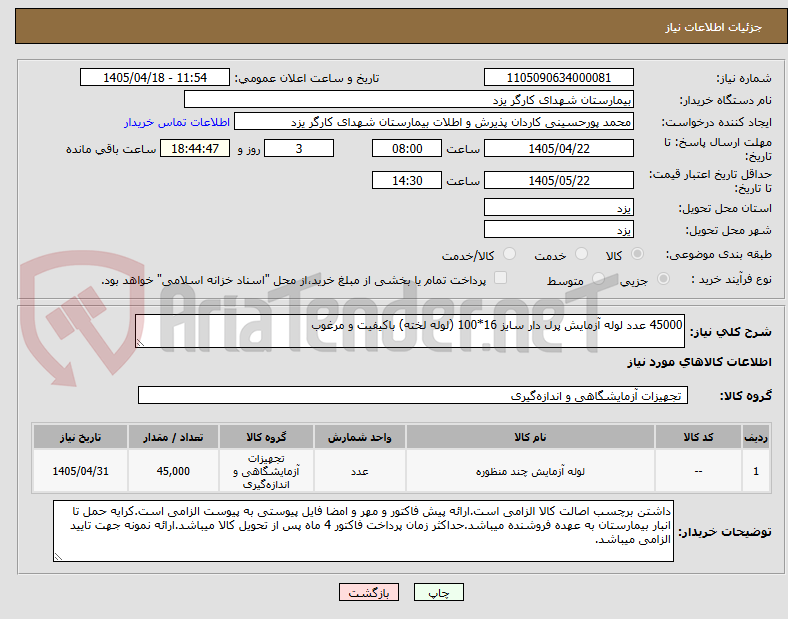The width and height of the screenshot is (788, 619).
Task: Click the واحد شمارش column header
Action: coord(359,437)
